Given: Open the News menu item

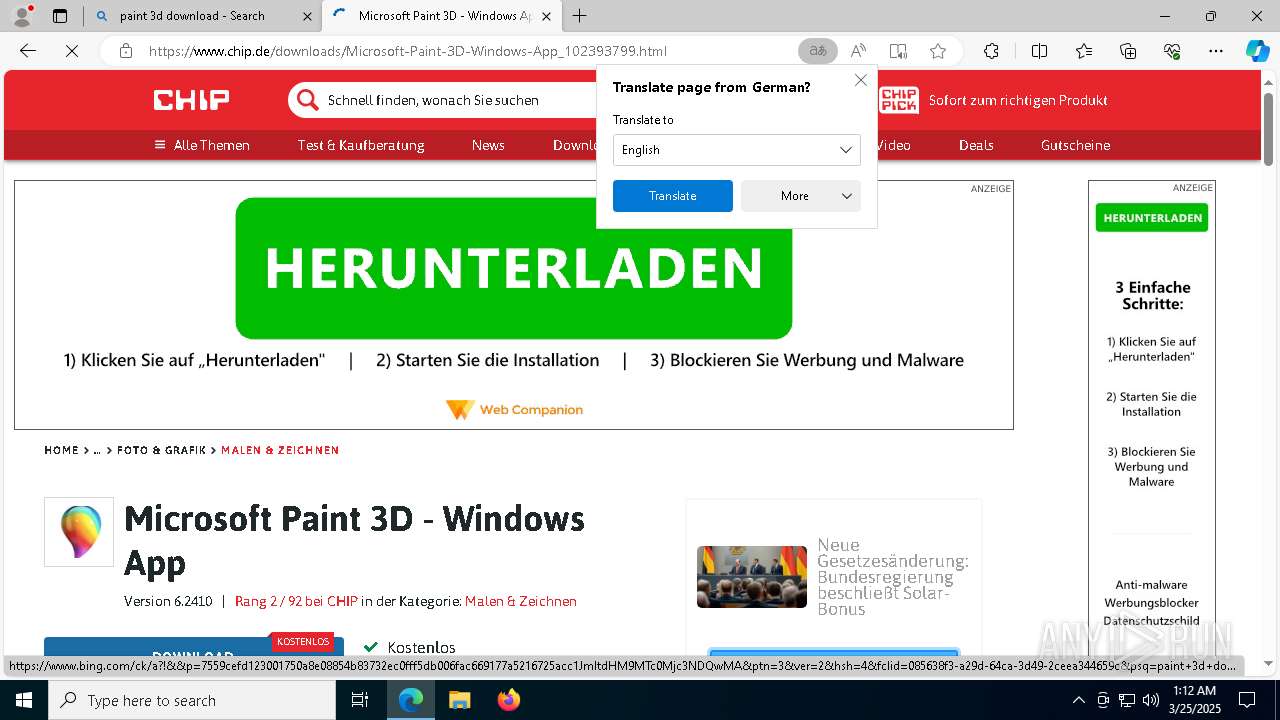Looking at the screenshot, I should [x=488, y=145].
